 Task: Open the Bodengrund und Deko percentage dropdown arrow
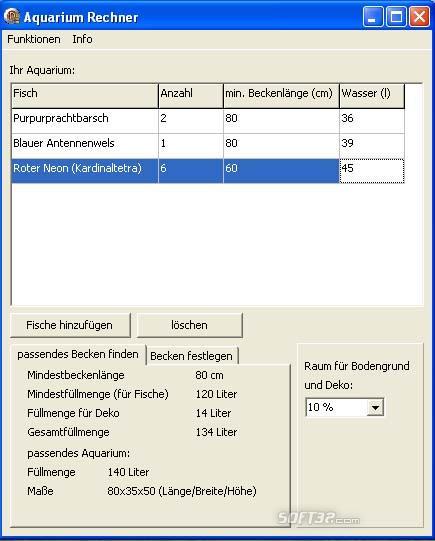[375, 407]
